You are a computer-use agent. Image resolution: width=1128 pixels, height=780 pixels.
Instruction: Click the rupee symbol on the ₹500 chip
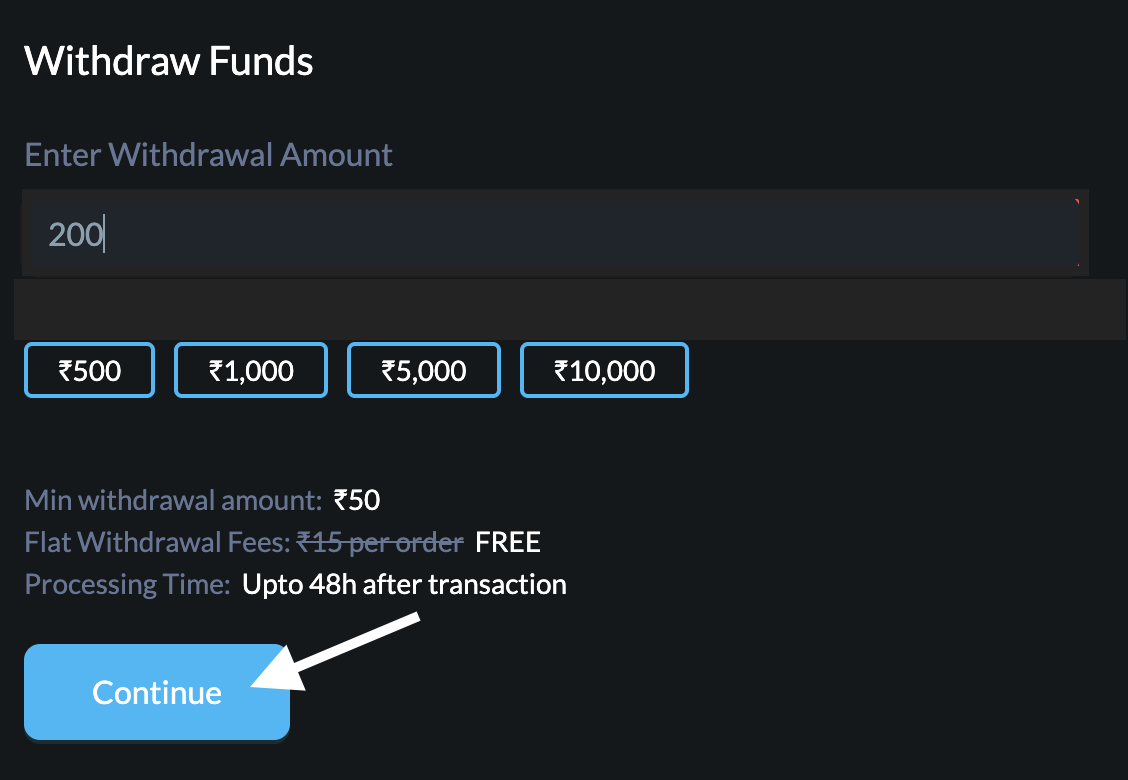tap(65, 372)
